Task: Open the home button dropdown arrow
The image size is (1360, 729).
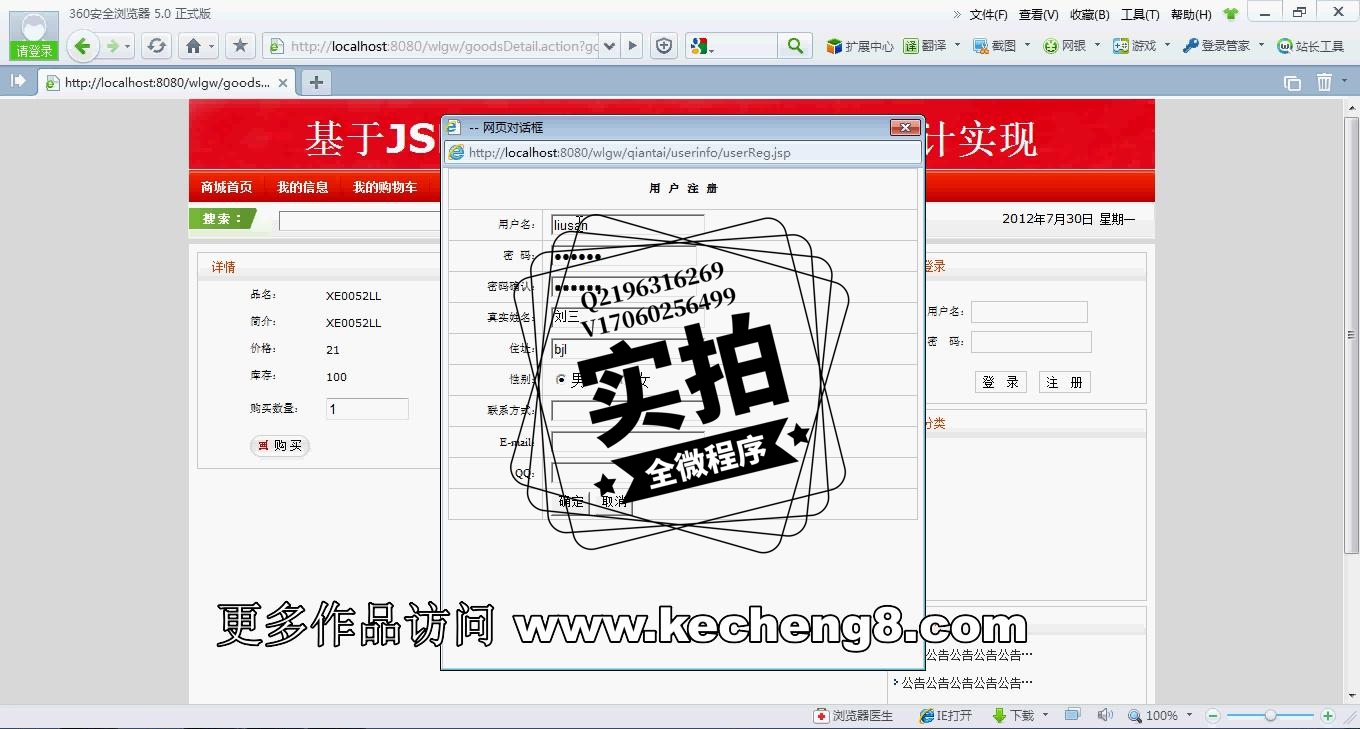Action: pos(211,47)
